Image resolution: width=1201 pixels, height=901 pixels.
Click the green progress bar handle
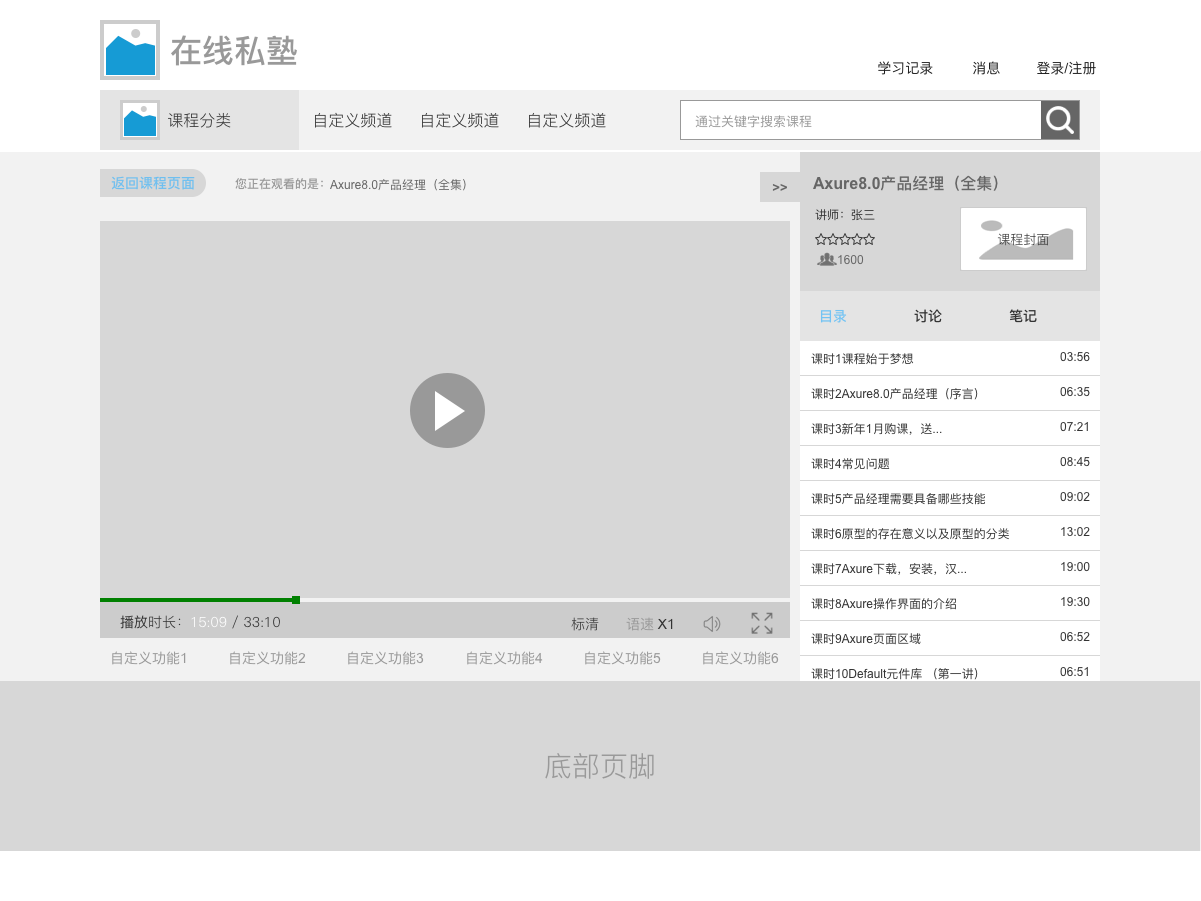pos(296,600)
